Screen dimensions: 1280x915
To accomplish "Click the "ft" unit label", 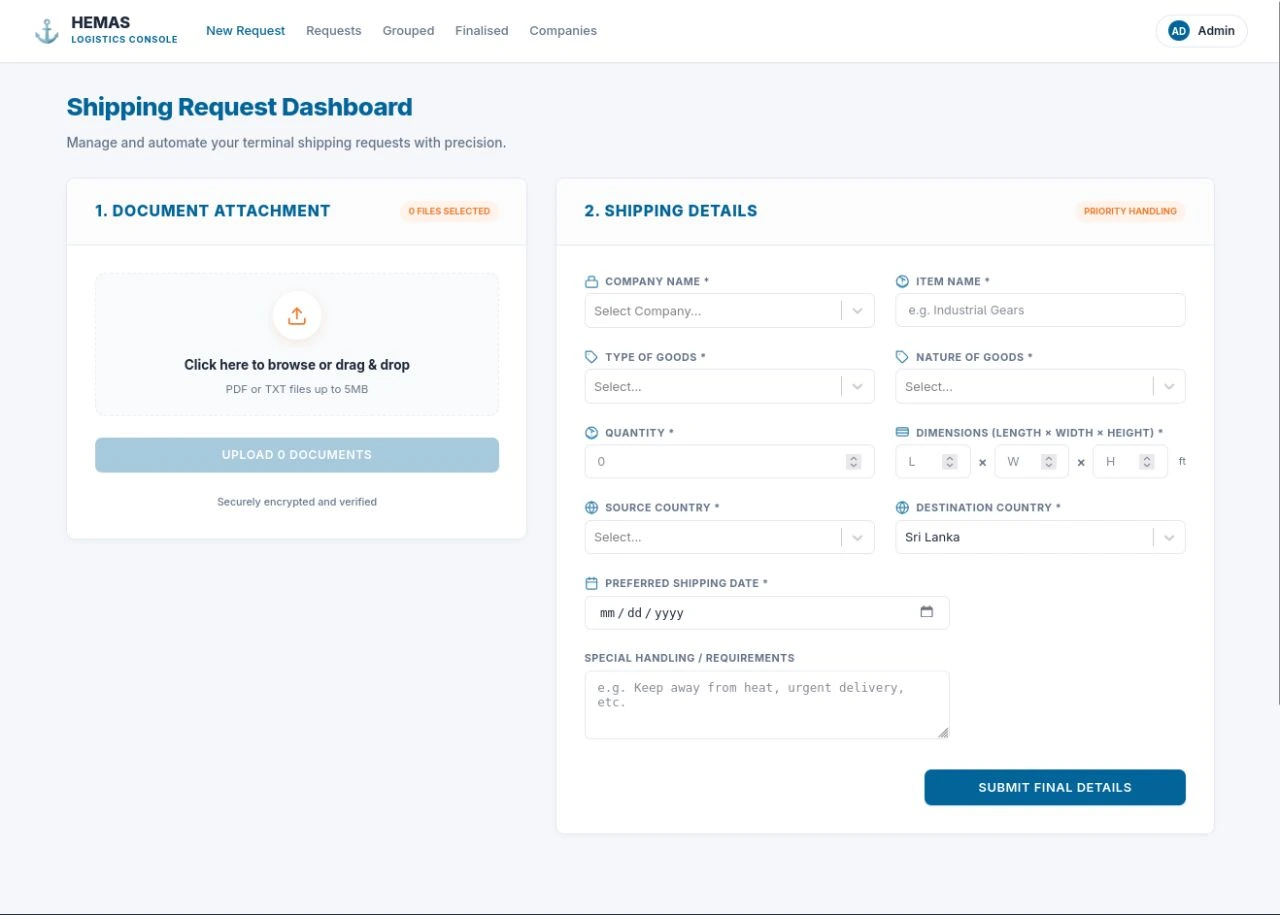I will 1182,462.
